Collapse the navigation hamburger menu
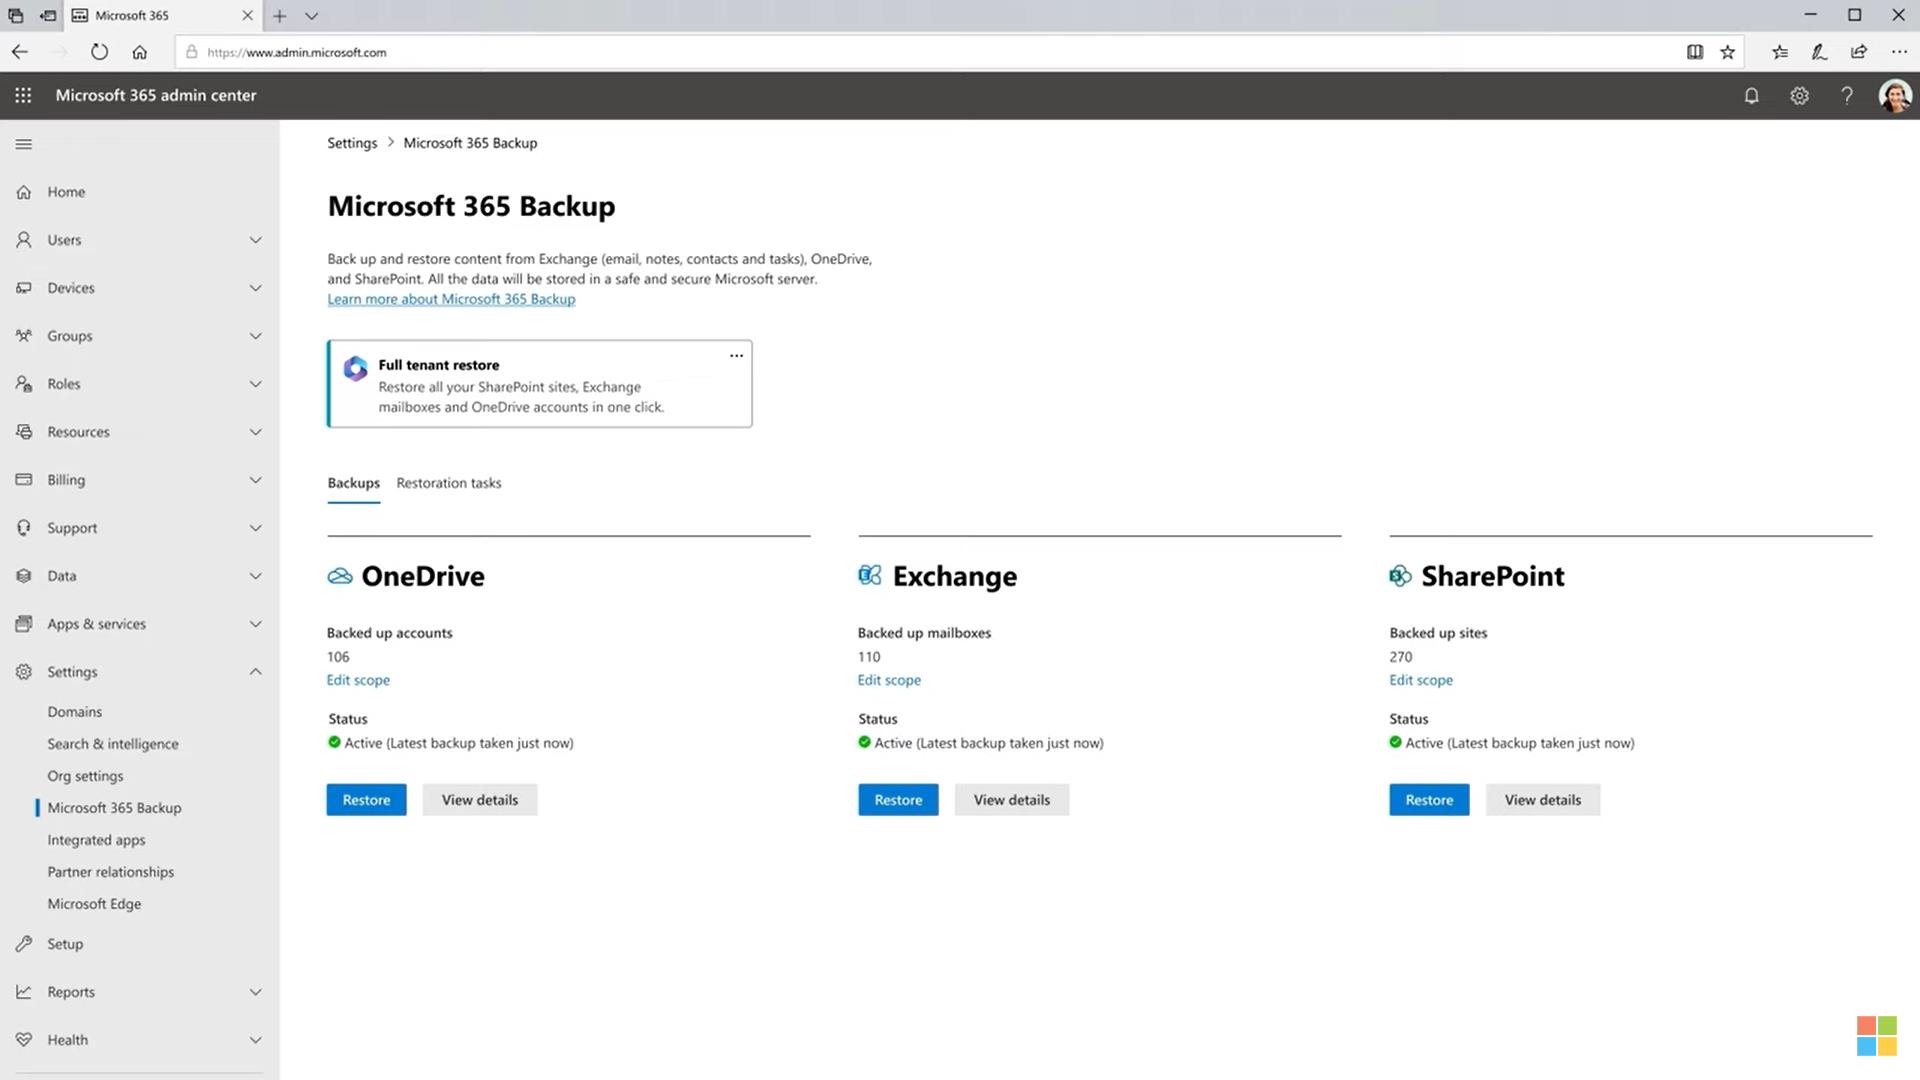The image size is (1920, 1080). coord(24,144)
